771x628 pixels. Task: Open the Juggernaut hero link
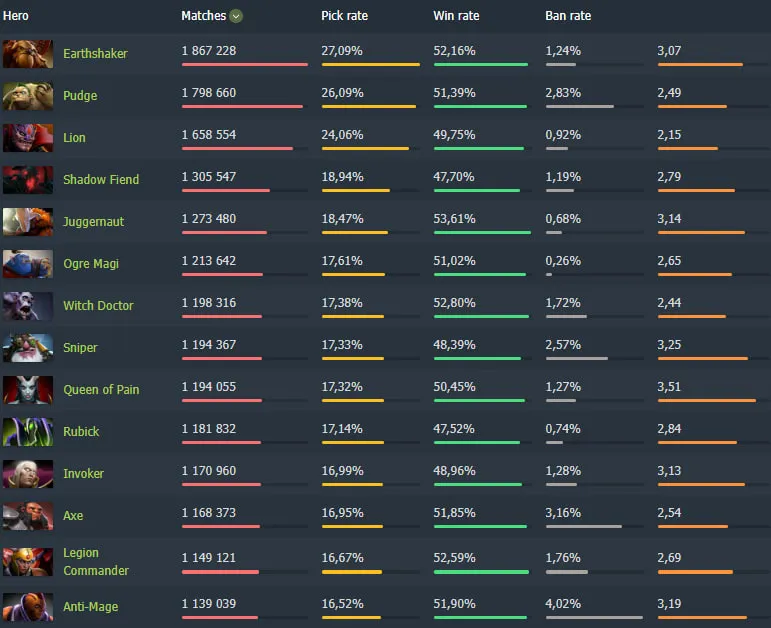(93, 222)
